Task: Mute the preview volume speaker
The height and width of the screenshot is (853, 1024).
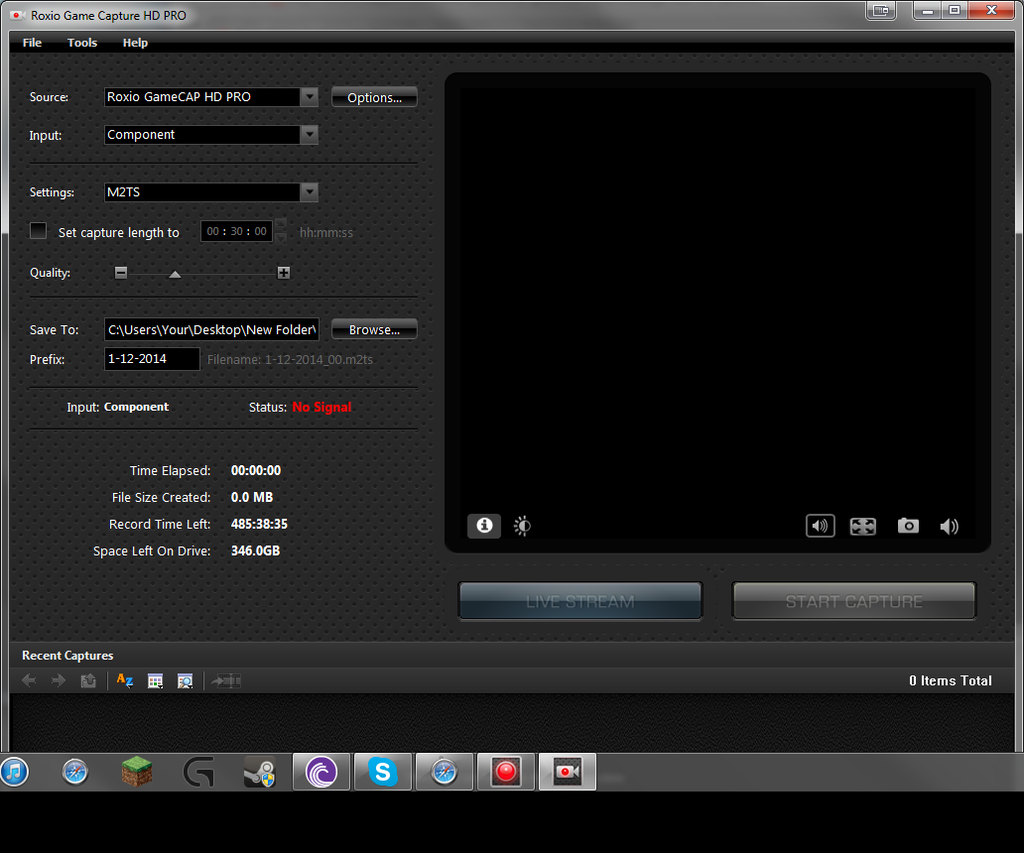Action: pyautogui.click(x=949, y=526)
